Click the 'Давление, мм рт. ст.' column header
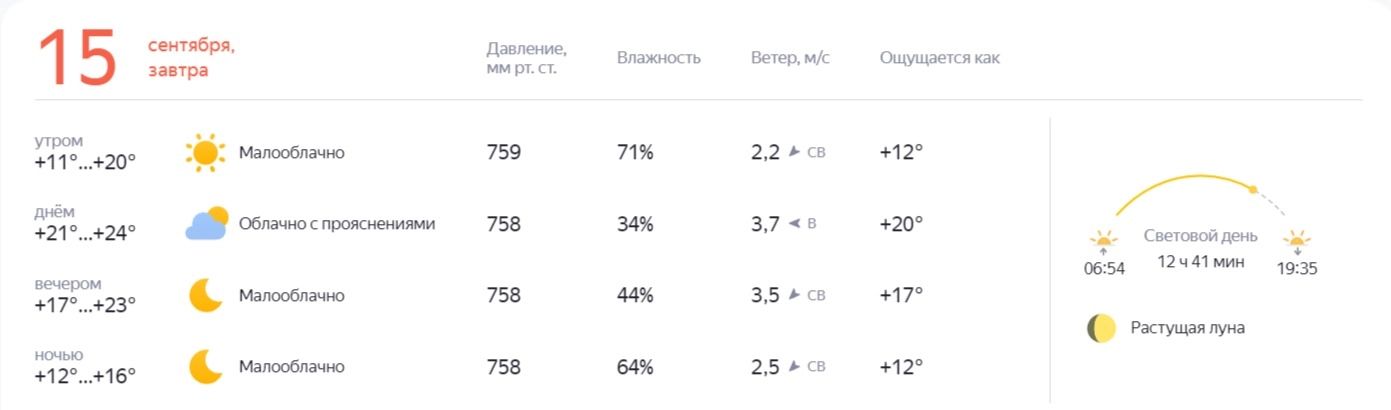This screenshot has height=410, width=1391. click(x=527, y=58)
